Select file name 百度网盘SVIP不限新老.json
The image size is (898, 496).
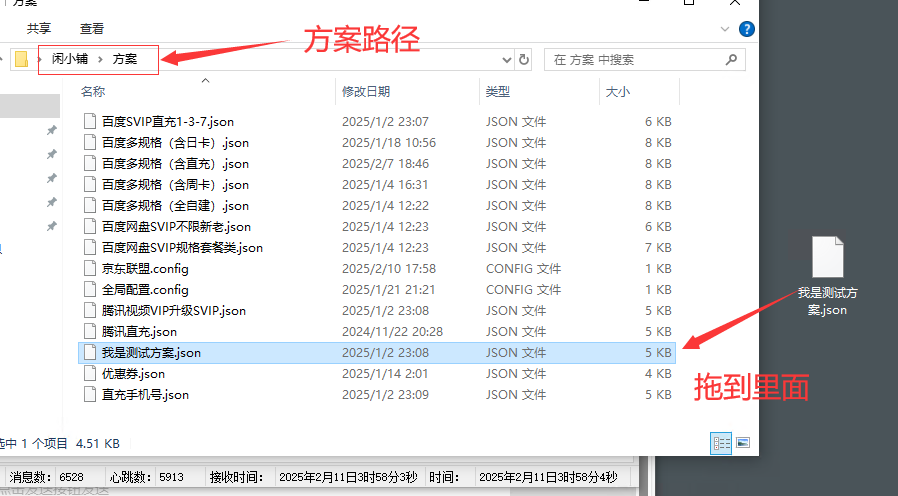pos(176,227)
